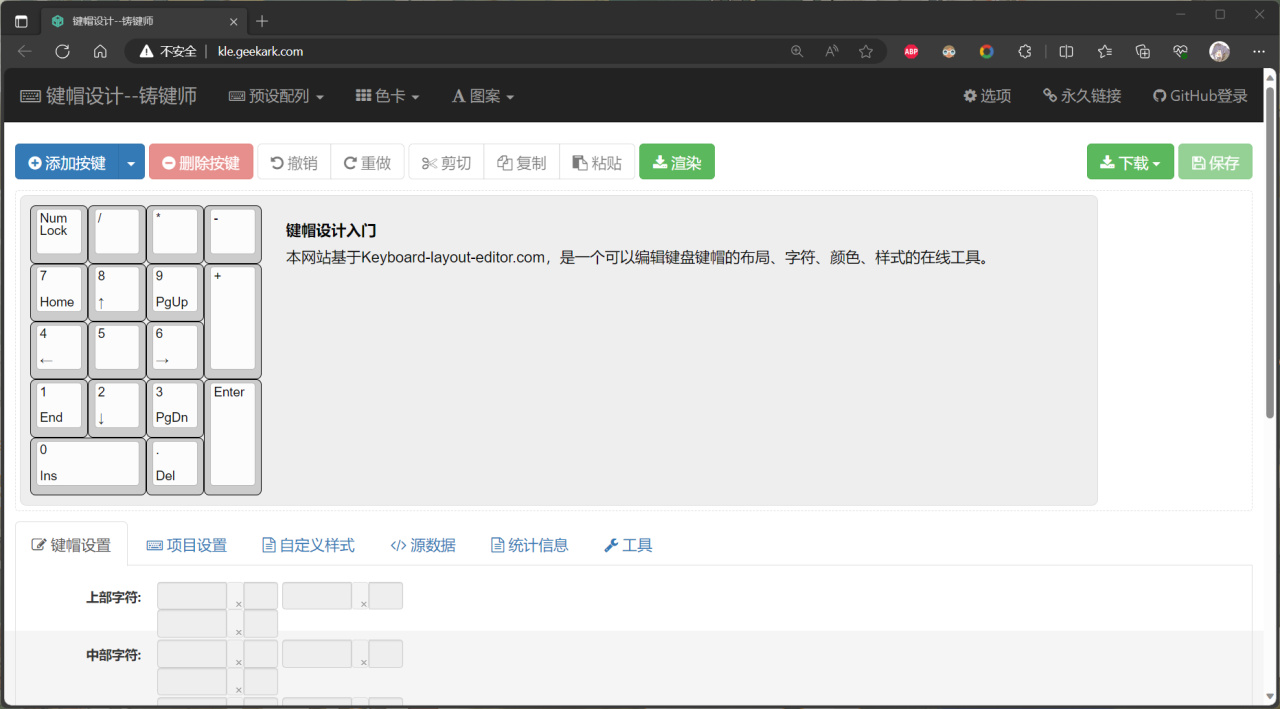Open the 预设配列 preset layouts menu

[276, 96]
